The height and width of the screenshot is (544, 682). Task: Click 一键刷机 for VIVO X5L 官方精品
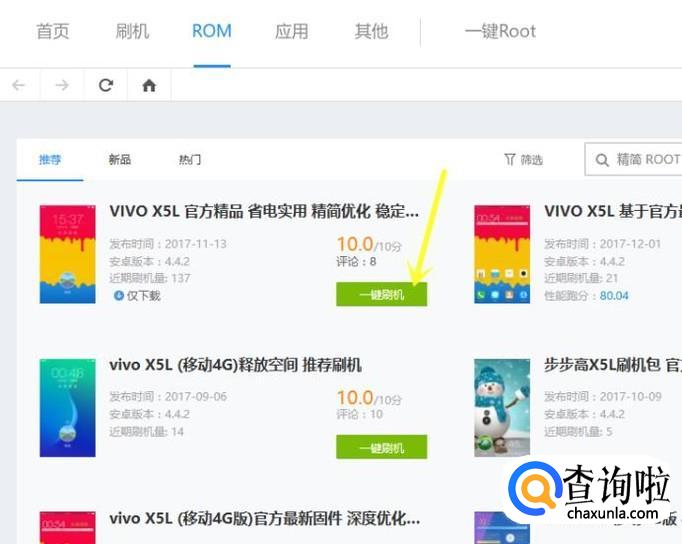tap(381, 294)
